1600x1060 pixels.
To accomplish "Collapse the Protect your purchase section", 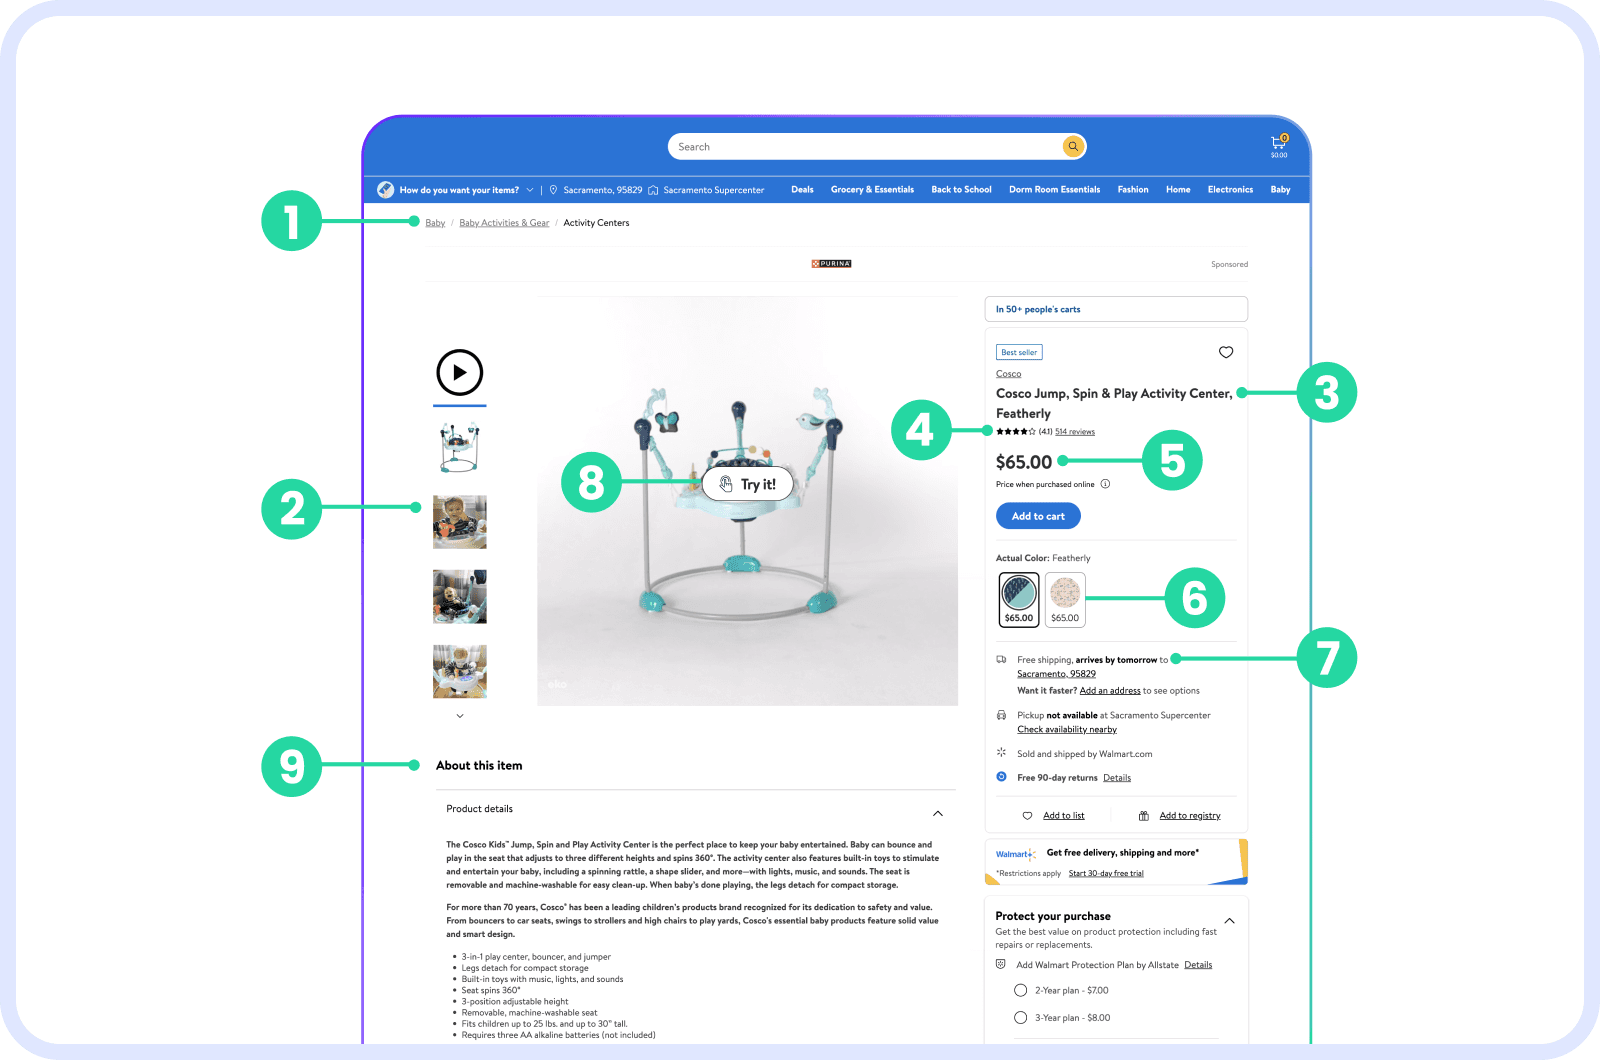I will click(1230, 920).
